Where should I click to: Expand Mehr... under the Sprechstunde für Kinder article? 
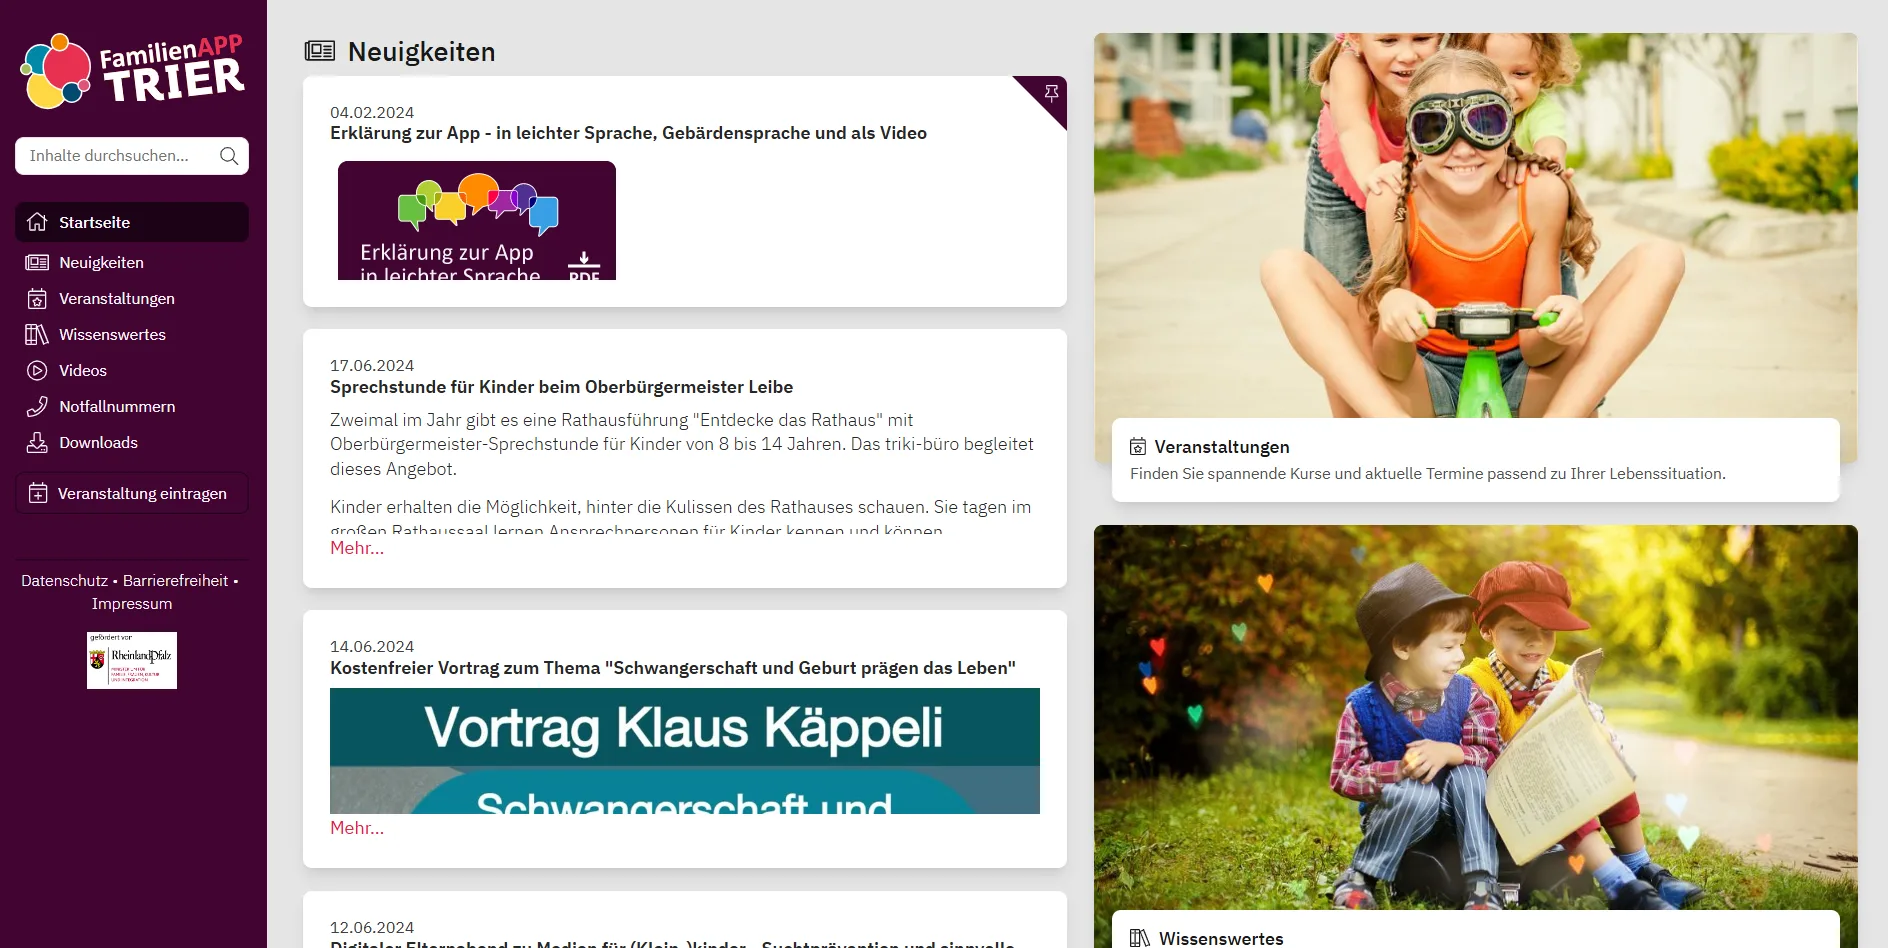[357, 548]
